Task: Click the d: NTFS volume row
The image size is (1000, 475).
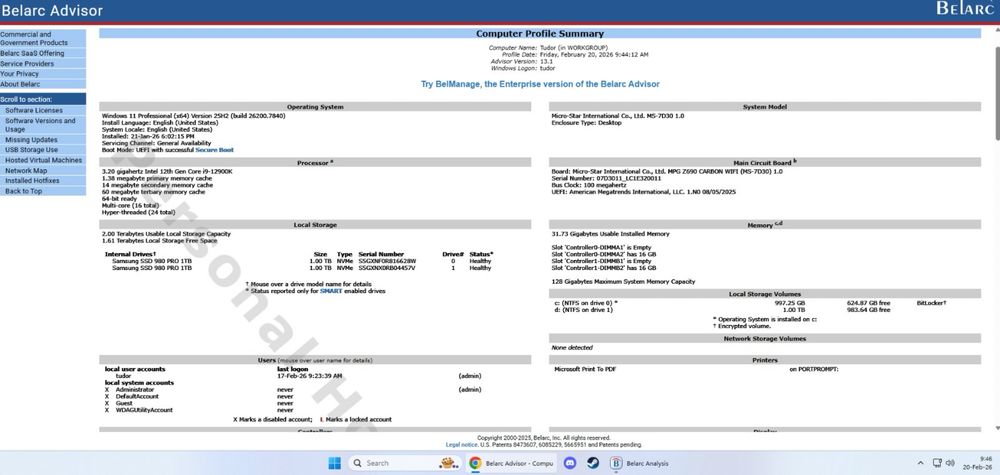Action: 723,310
